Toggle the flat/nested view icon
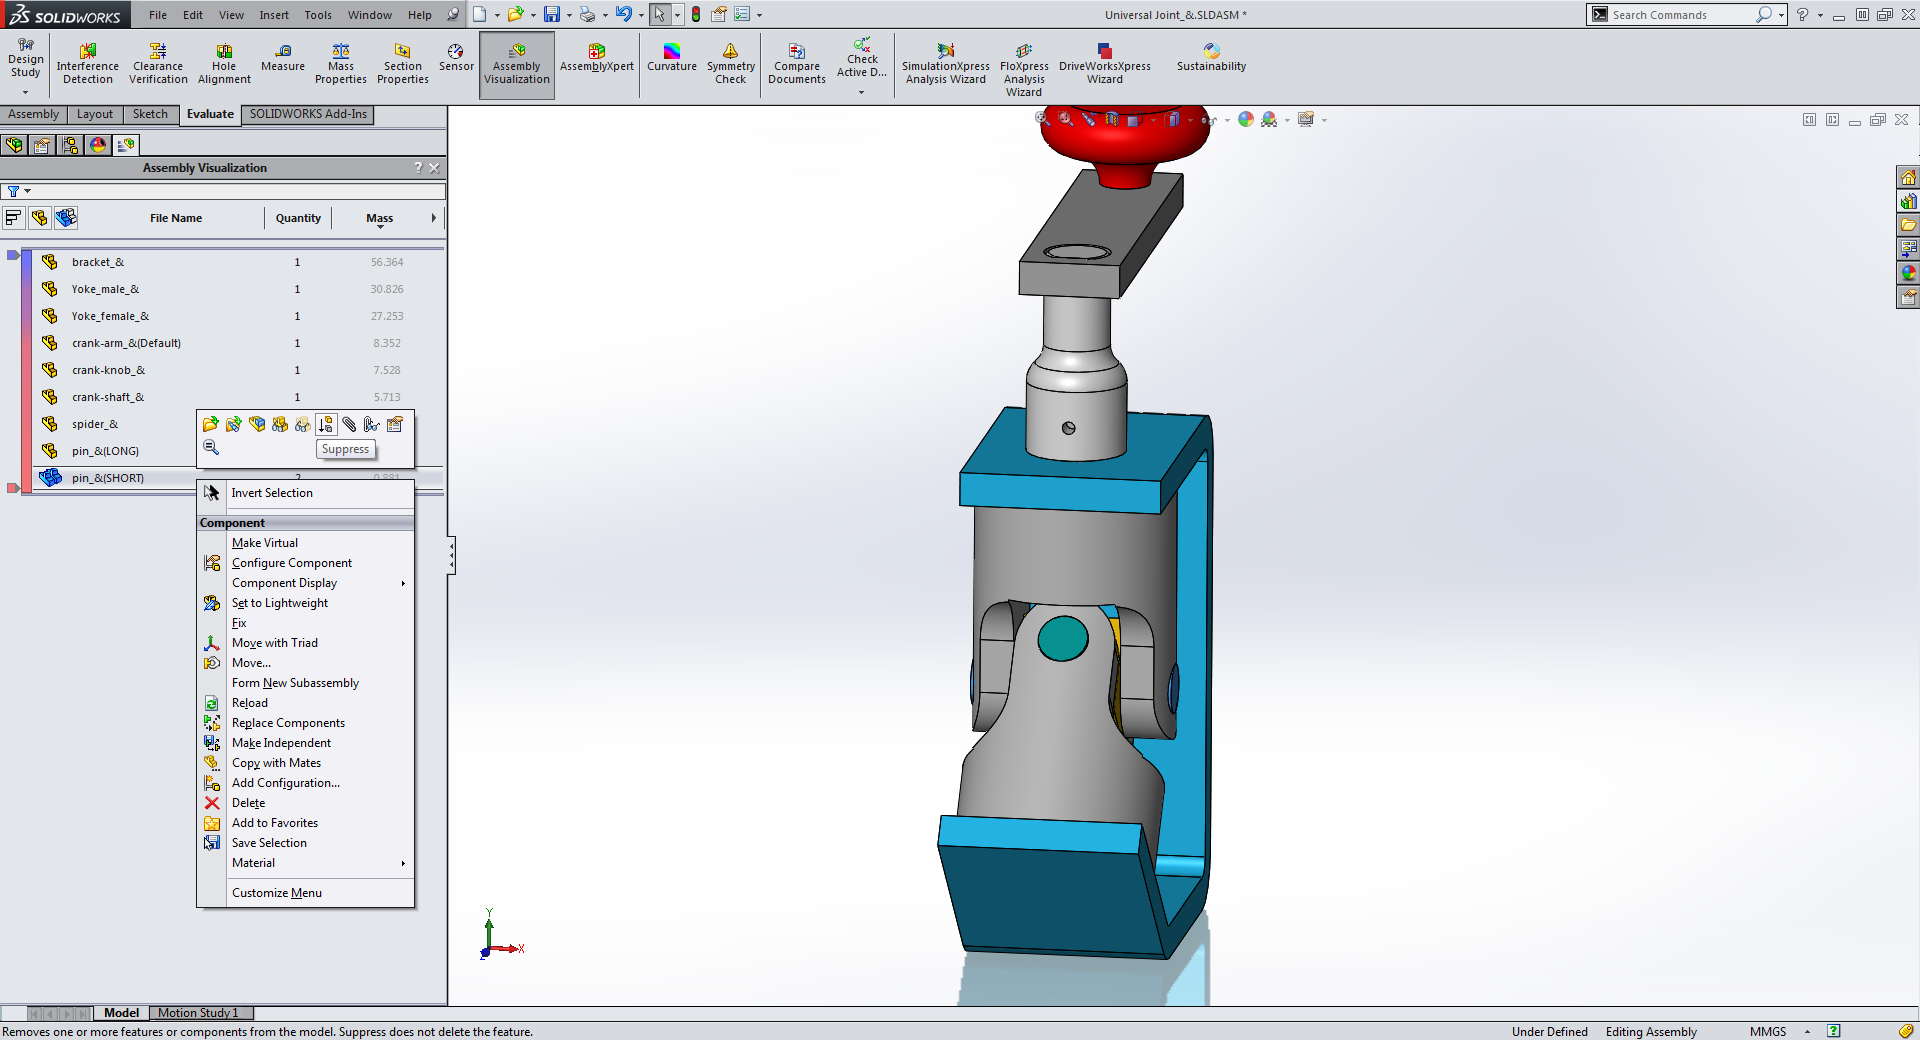 click(x=14, y=218)
